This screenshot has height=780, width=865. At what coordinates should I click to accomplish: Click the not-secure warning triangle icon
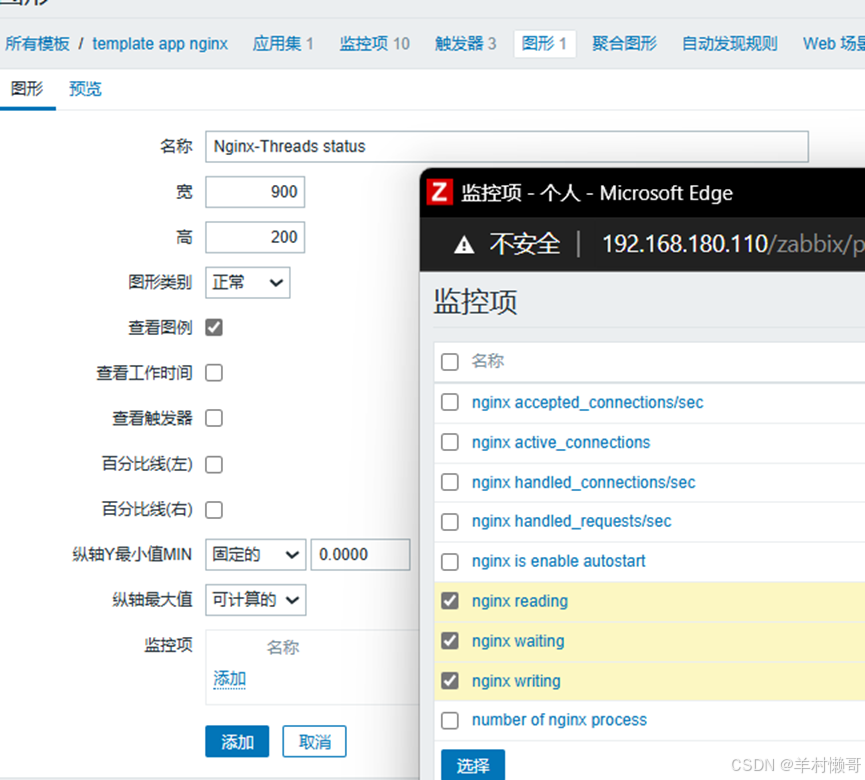tap(464, 244)
